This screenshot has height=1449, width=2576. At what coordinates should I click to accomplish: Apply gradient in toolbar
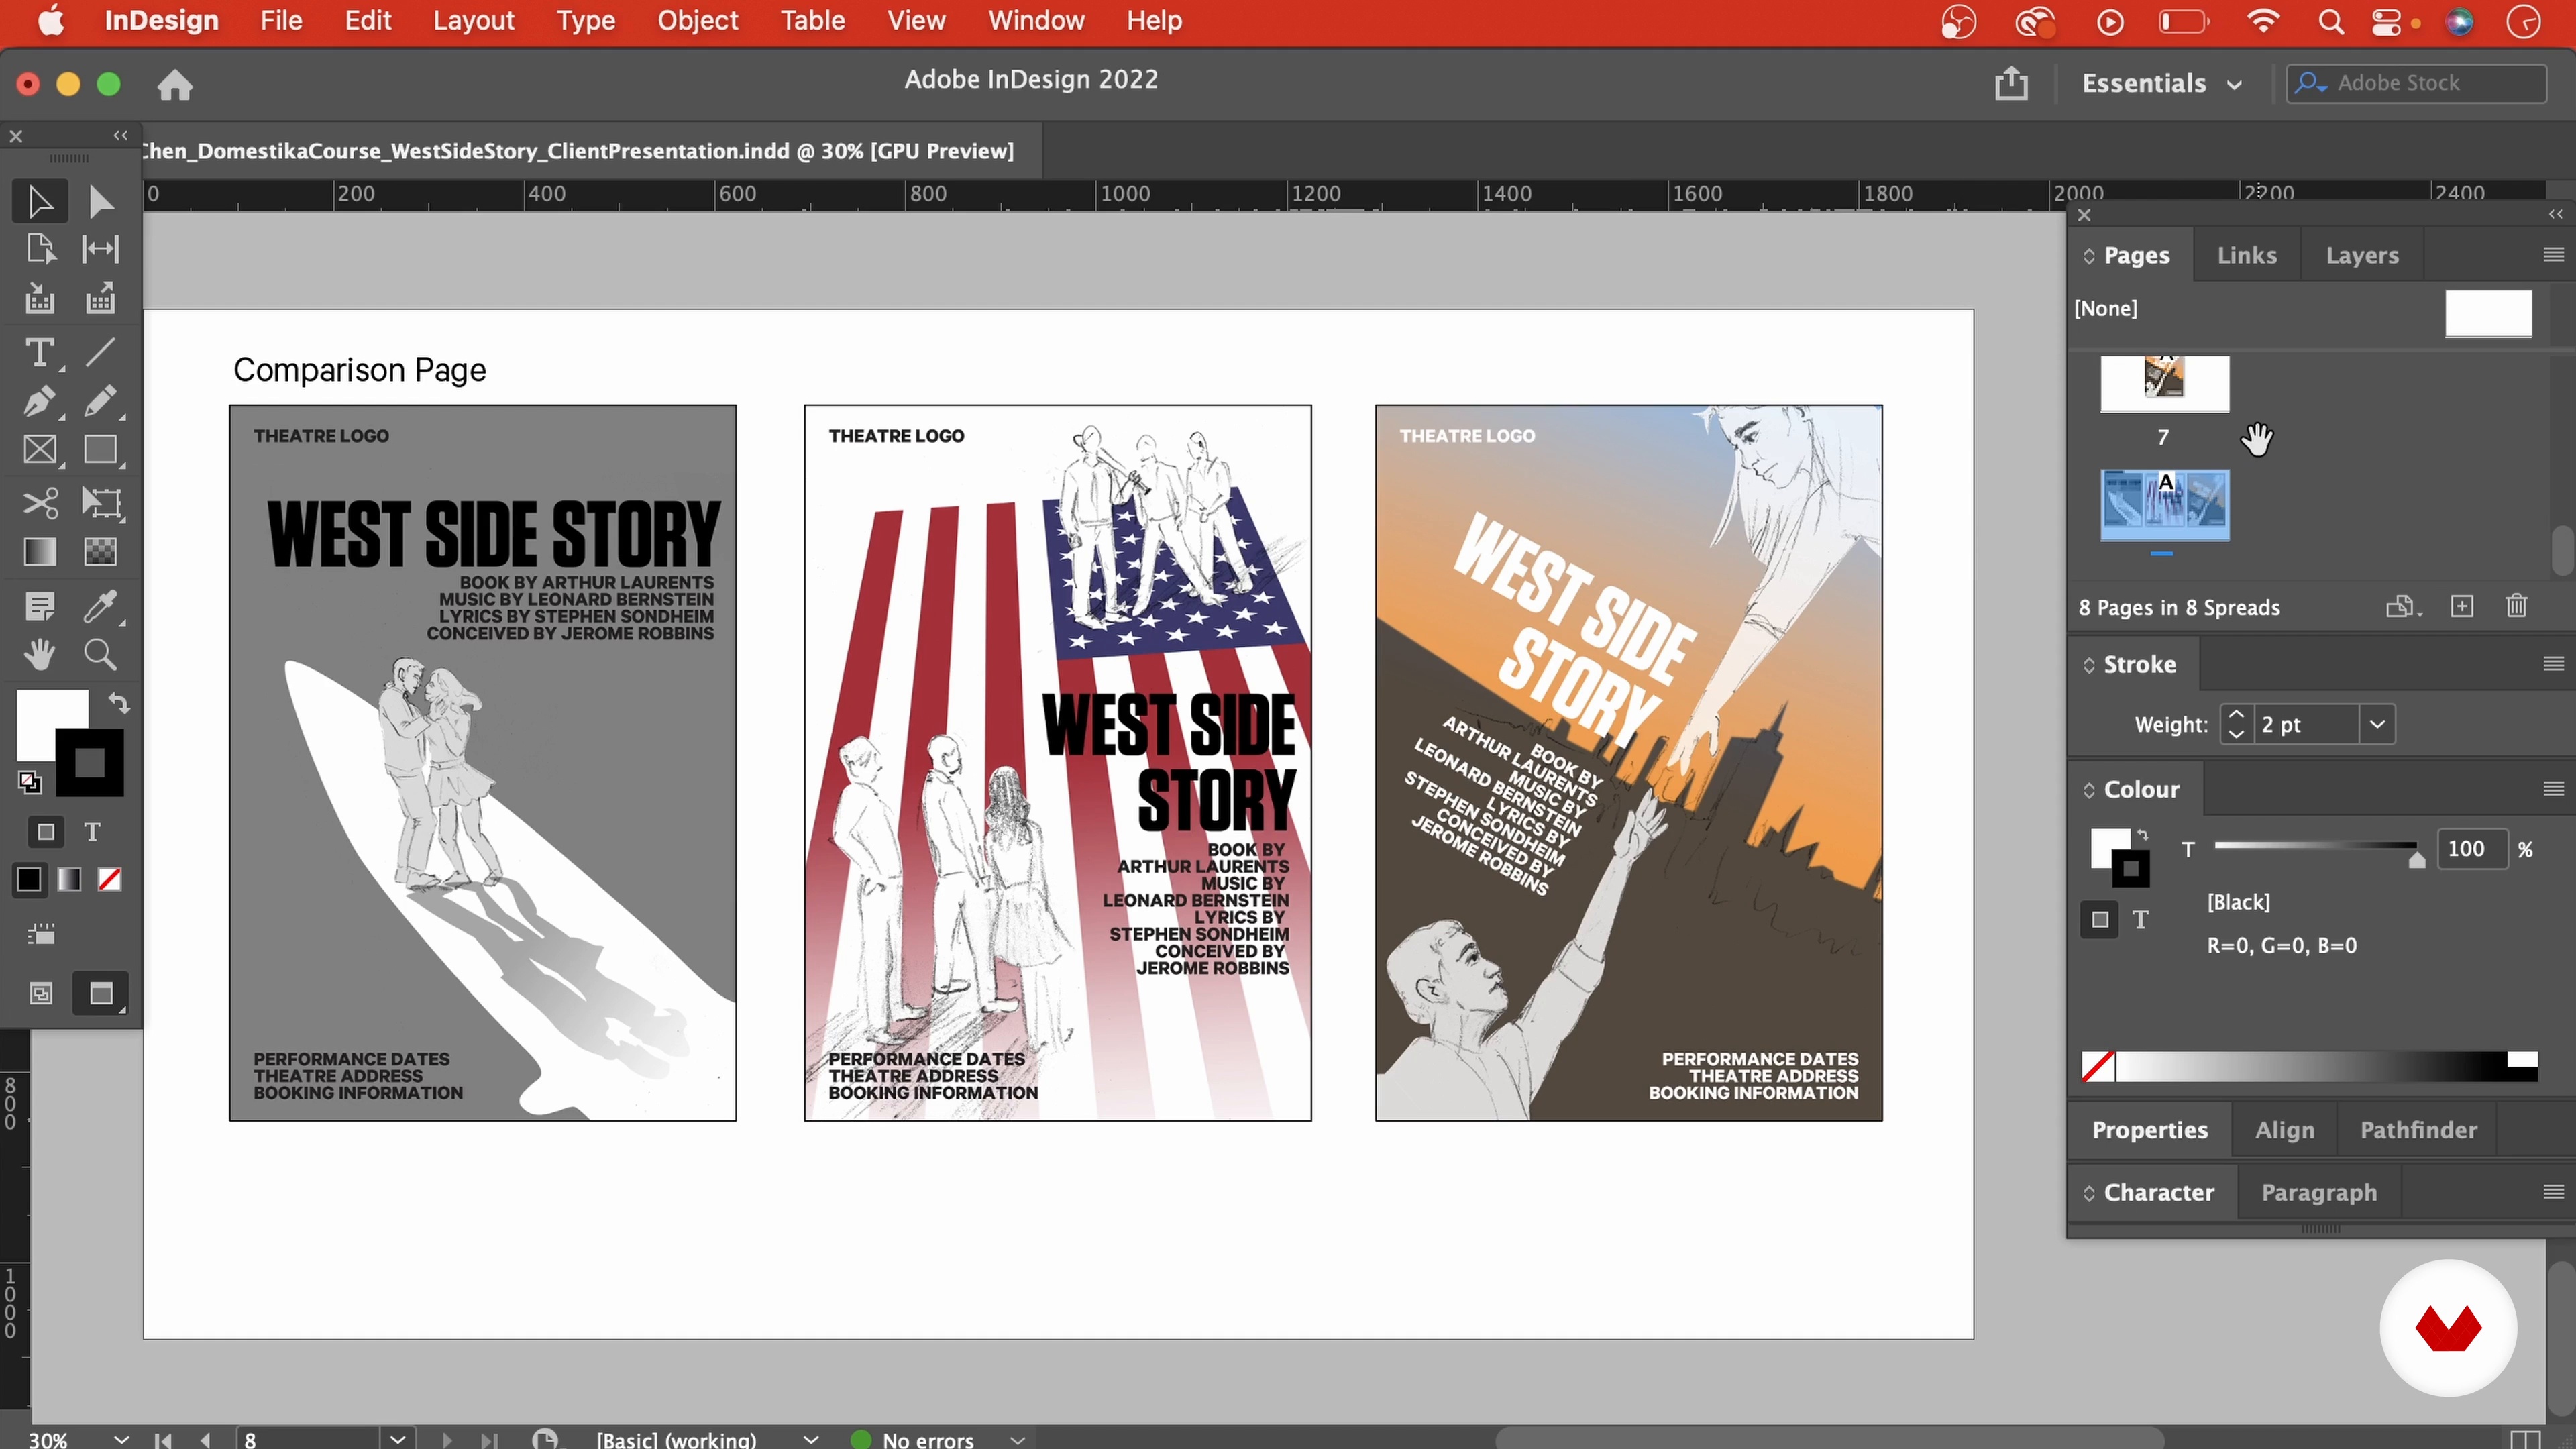69,880
